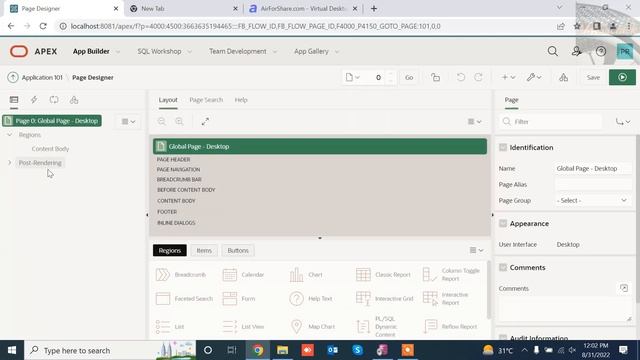
Task: Open File Explorer from the taskbar
Action: pos(282,350)
